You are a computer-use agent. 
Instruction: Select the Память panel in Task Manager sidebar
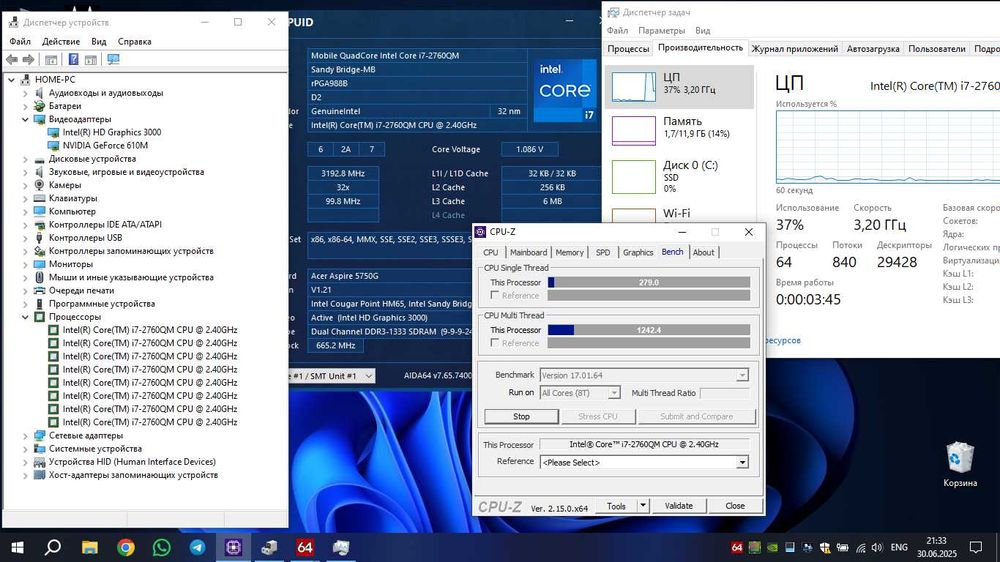(679, 130)
